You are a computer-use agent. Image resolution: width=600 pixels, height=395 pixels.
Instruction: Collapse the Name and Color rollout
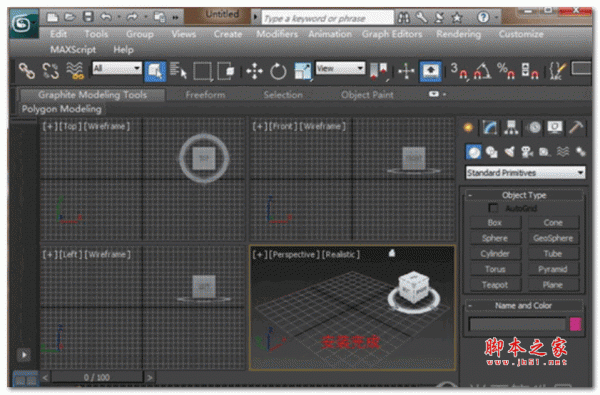click(x=524, y=305)
